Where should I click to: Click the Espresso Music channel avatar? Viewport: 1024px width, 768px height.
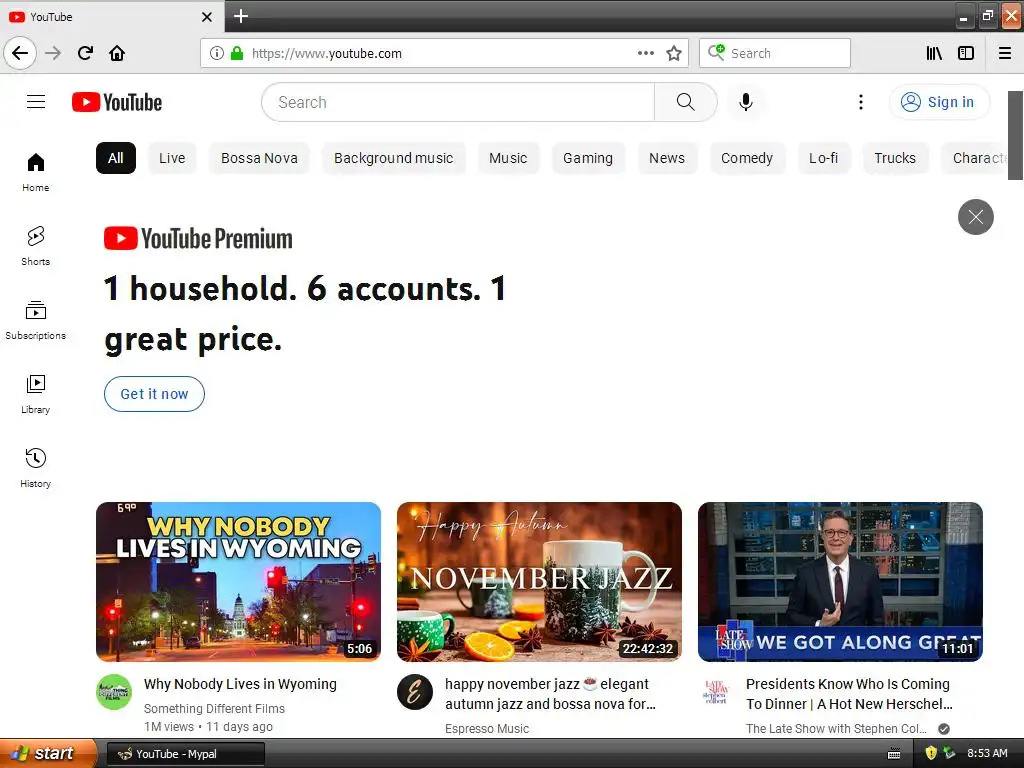point(415,692)
